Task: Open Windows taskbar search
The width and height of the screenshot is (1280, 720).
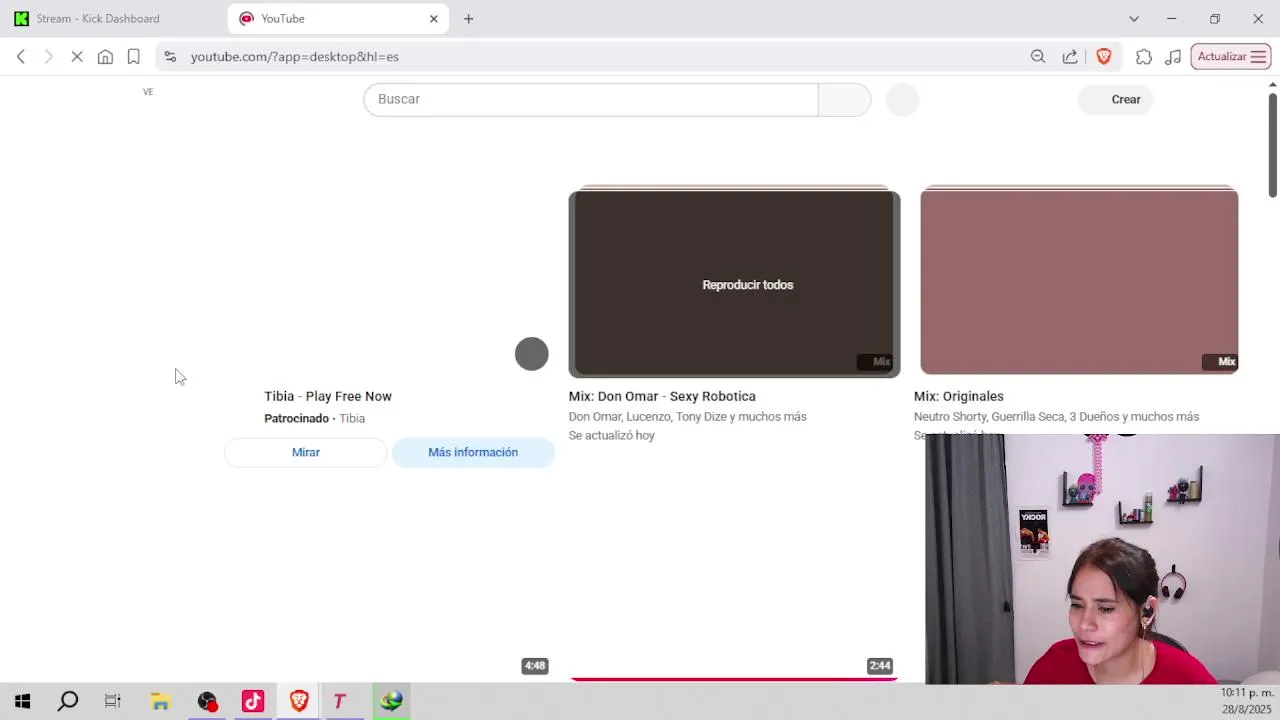Action: 68,702
